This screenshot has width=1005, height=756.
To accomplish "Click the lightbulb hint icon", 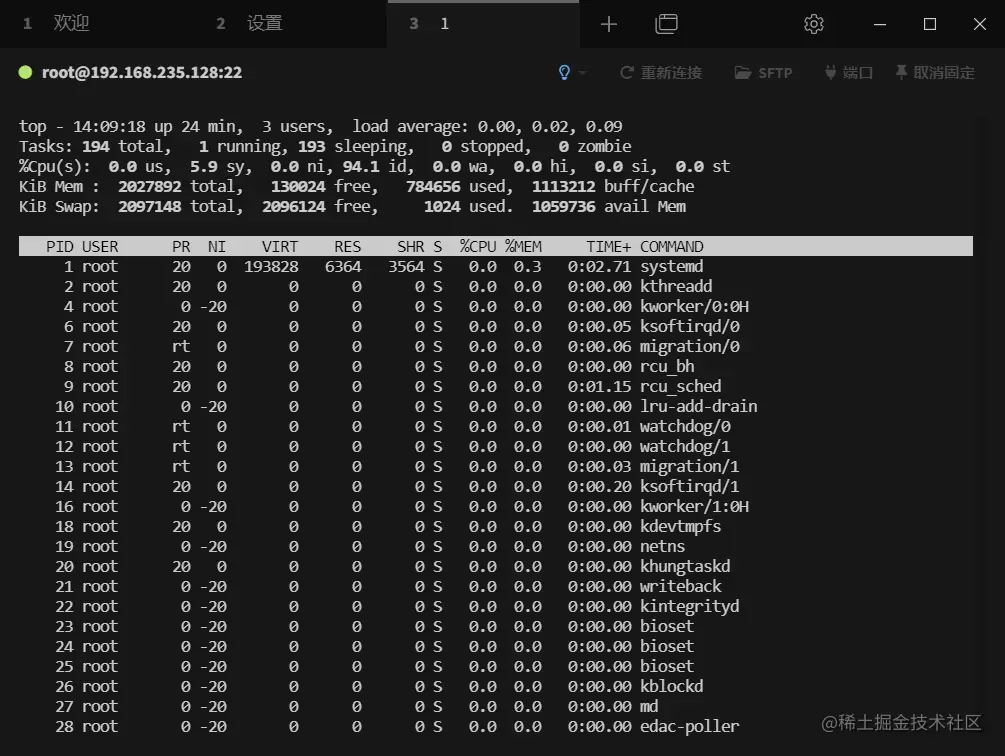I will [x=564, y=72].
